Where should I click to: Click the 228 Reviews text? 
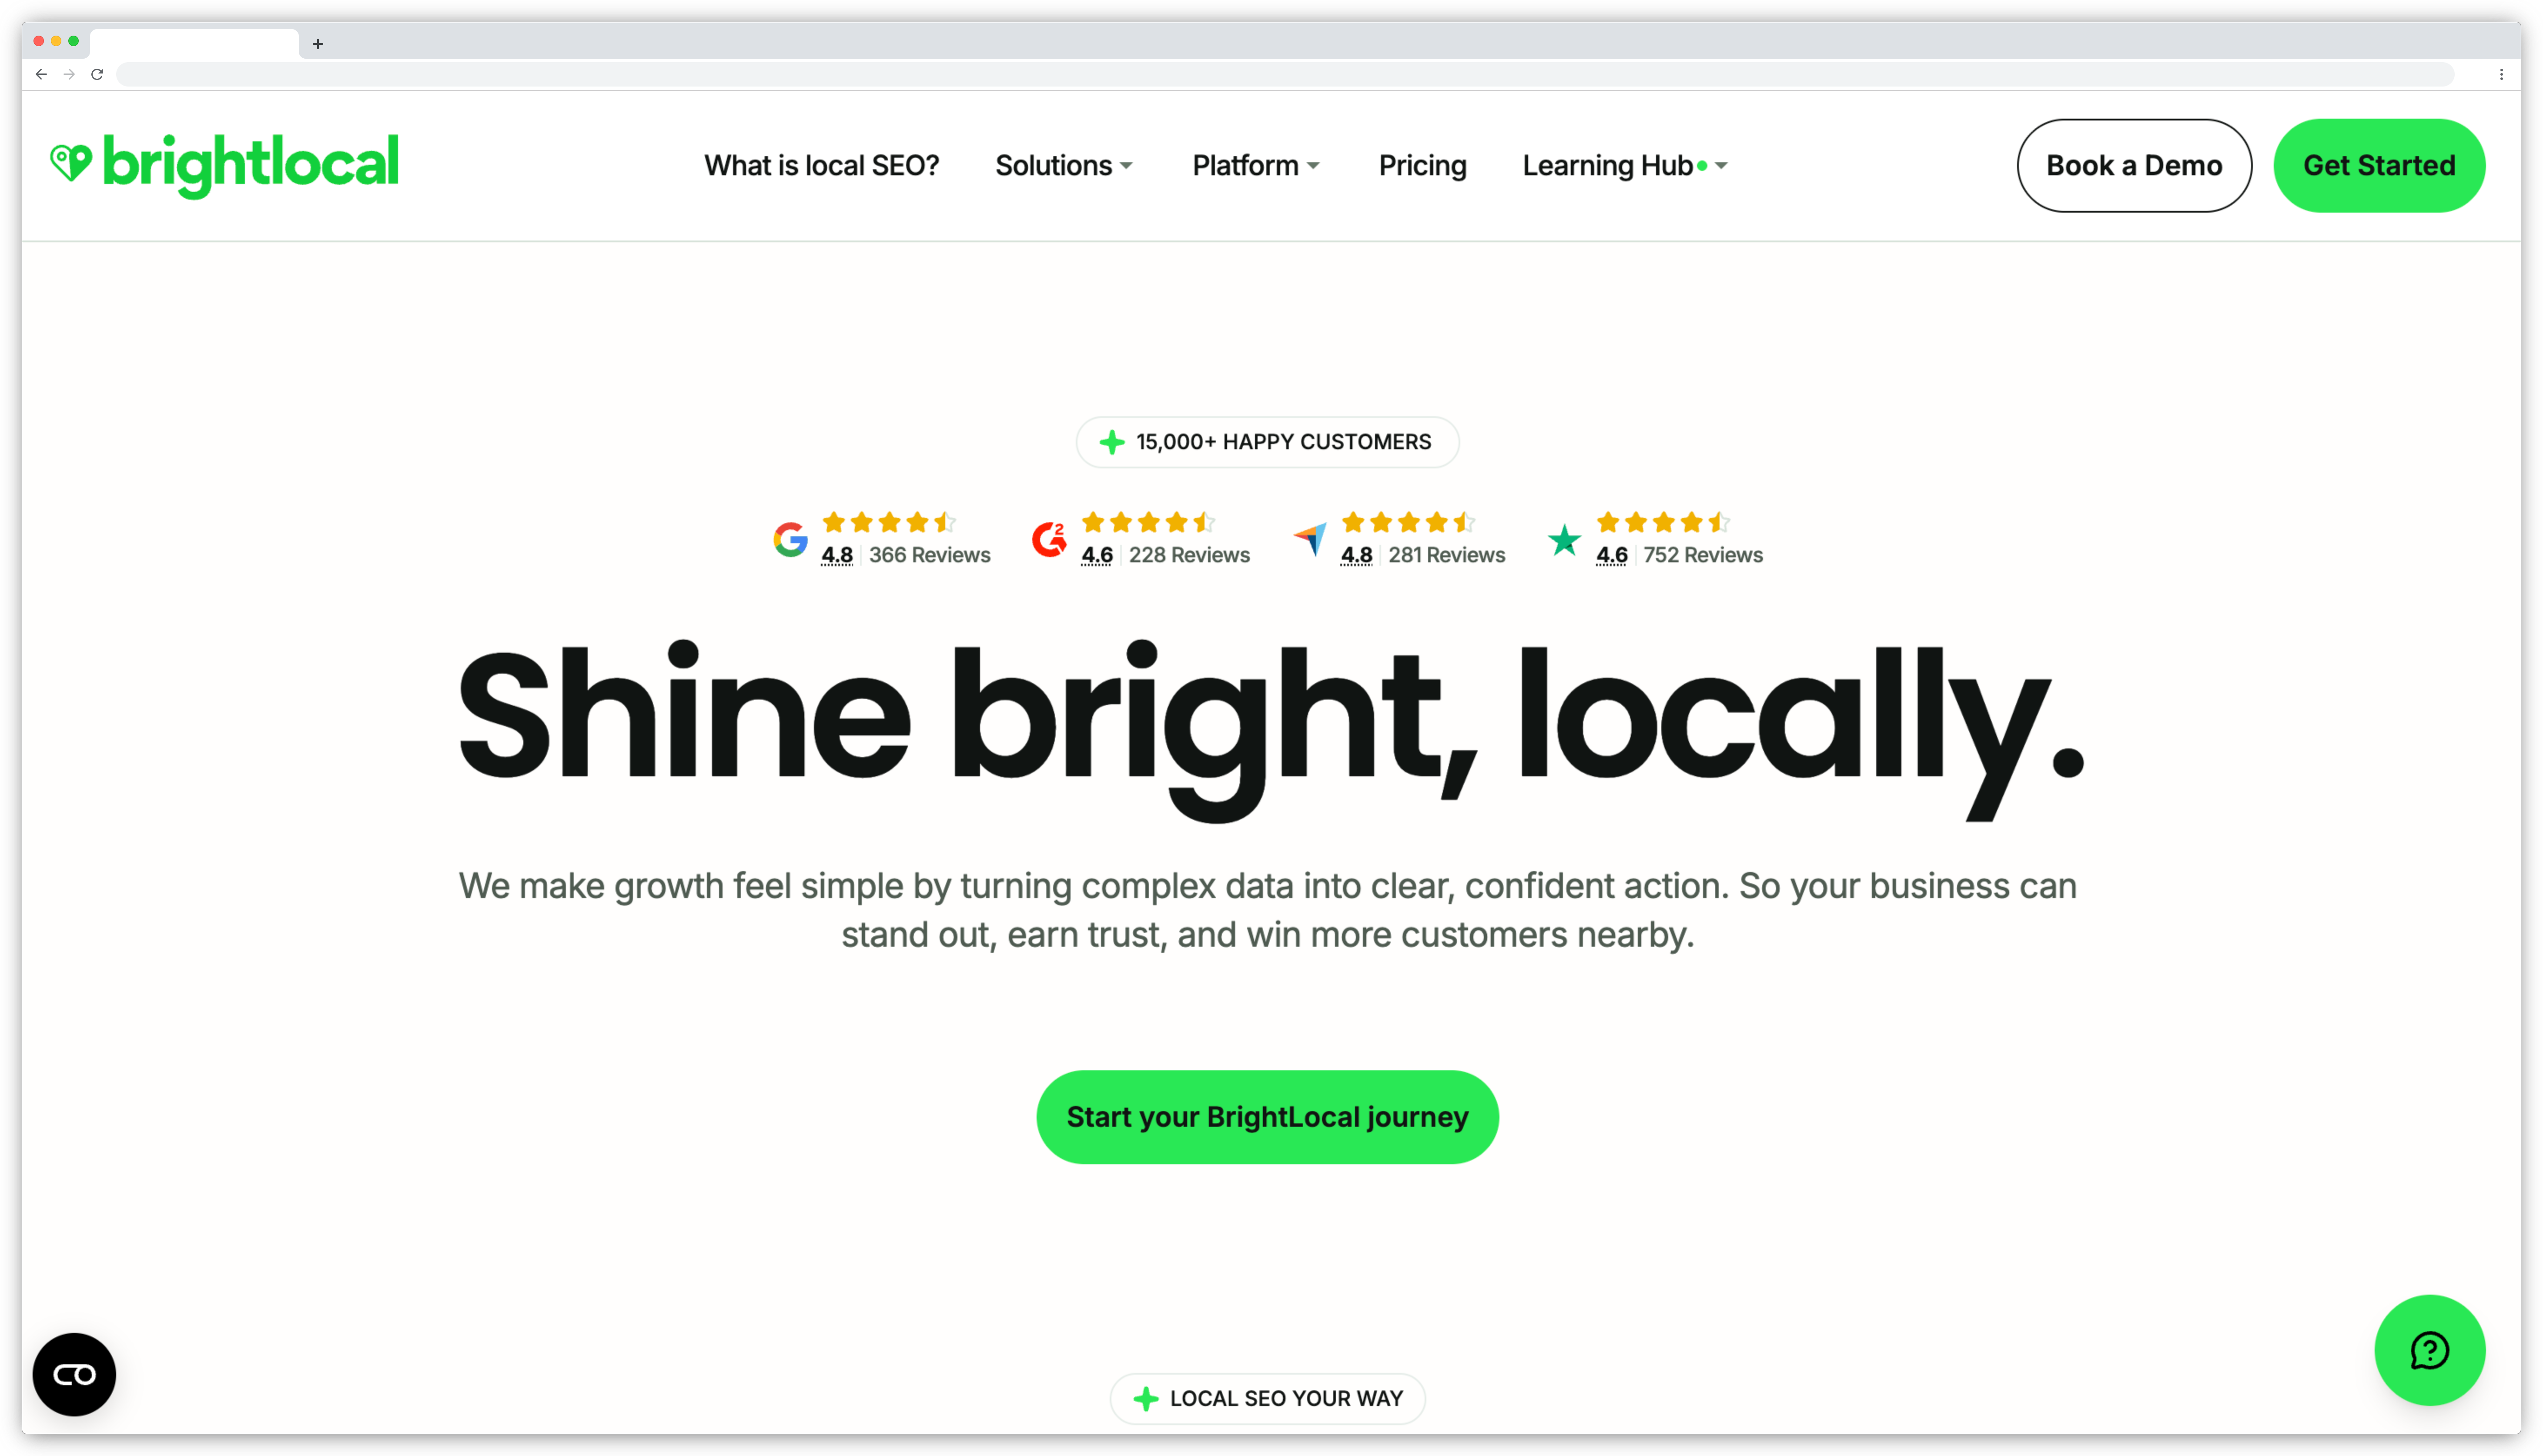1189,554
